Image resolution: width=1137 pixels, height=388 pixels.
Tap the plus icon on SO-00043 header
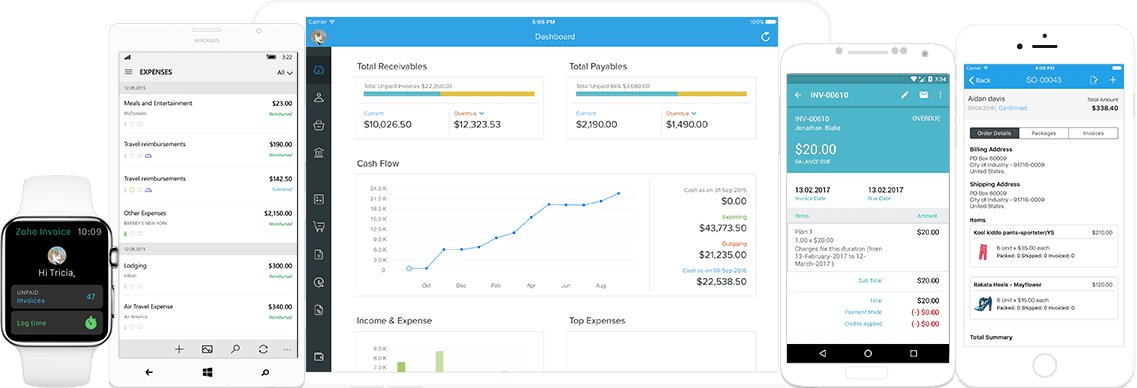coord(1112,80)
